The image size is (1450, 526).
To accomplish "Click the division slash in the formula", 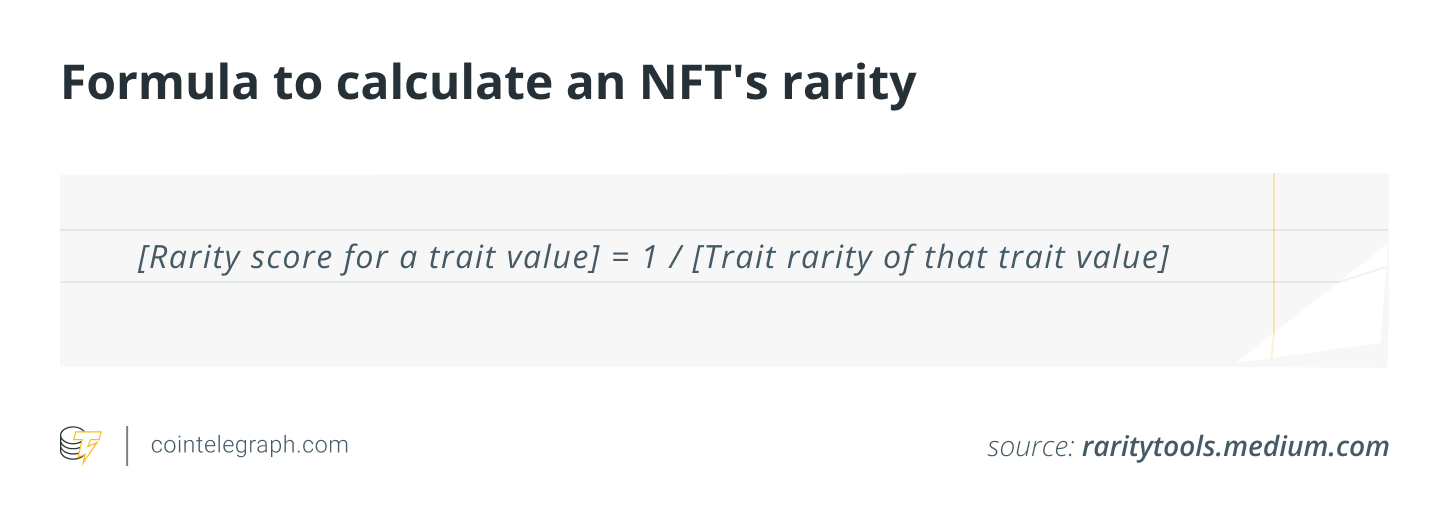I will tap(676, 258).
